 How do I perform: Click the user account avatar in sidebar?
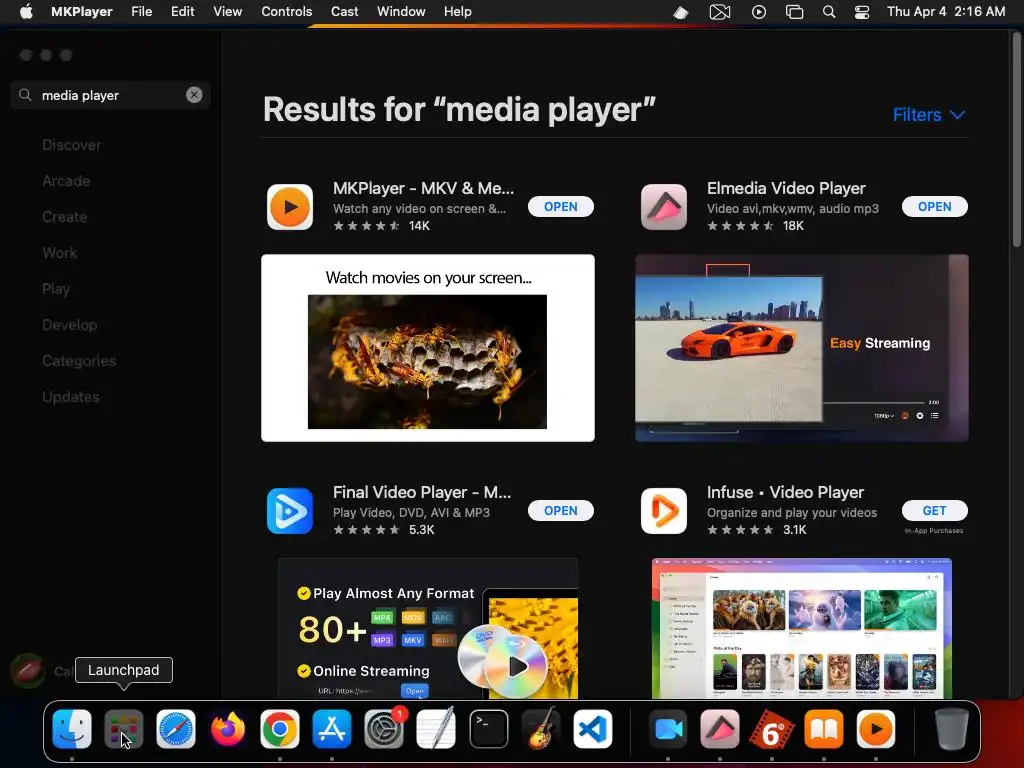click(x=27, y=671)
